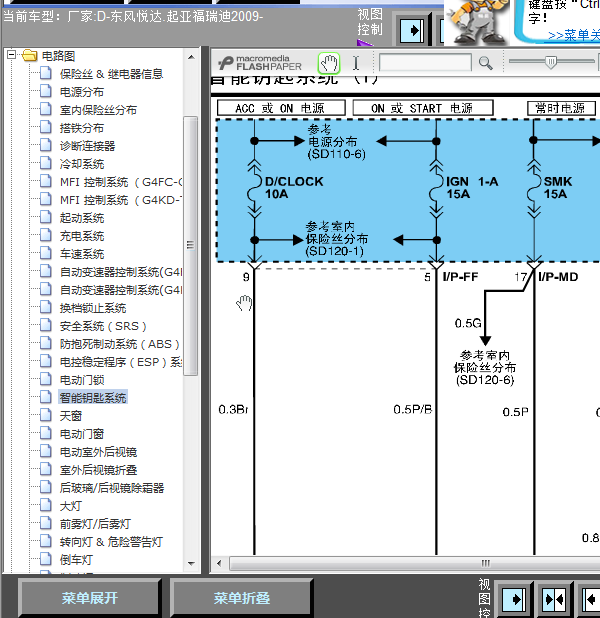Open the 电动室外后视镜 entry
The width and height of the screenshot is (600, 618).
click(x=98, y=452)
